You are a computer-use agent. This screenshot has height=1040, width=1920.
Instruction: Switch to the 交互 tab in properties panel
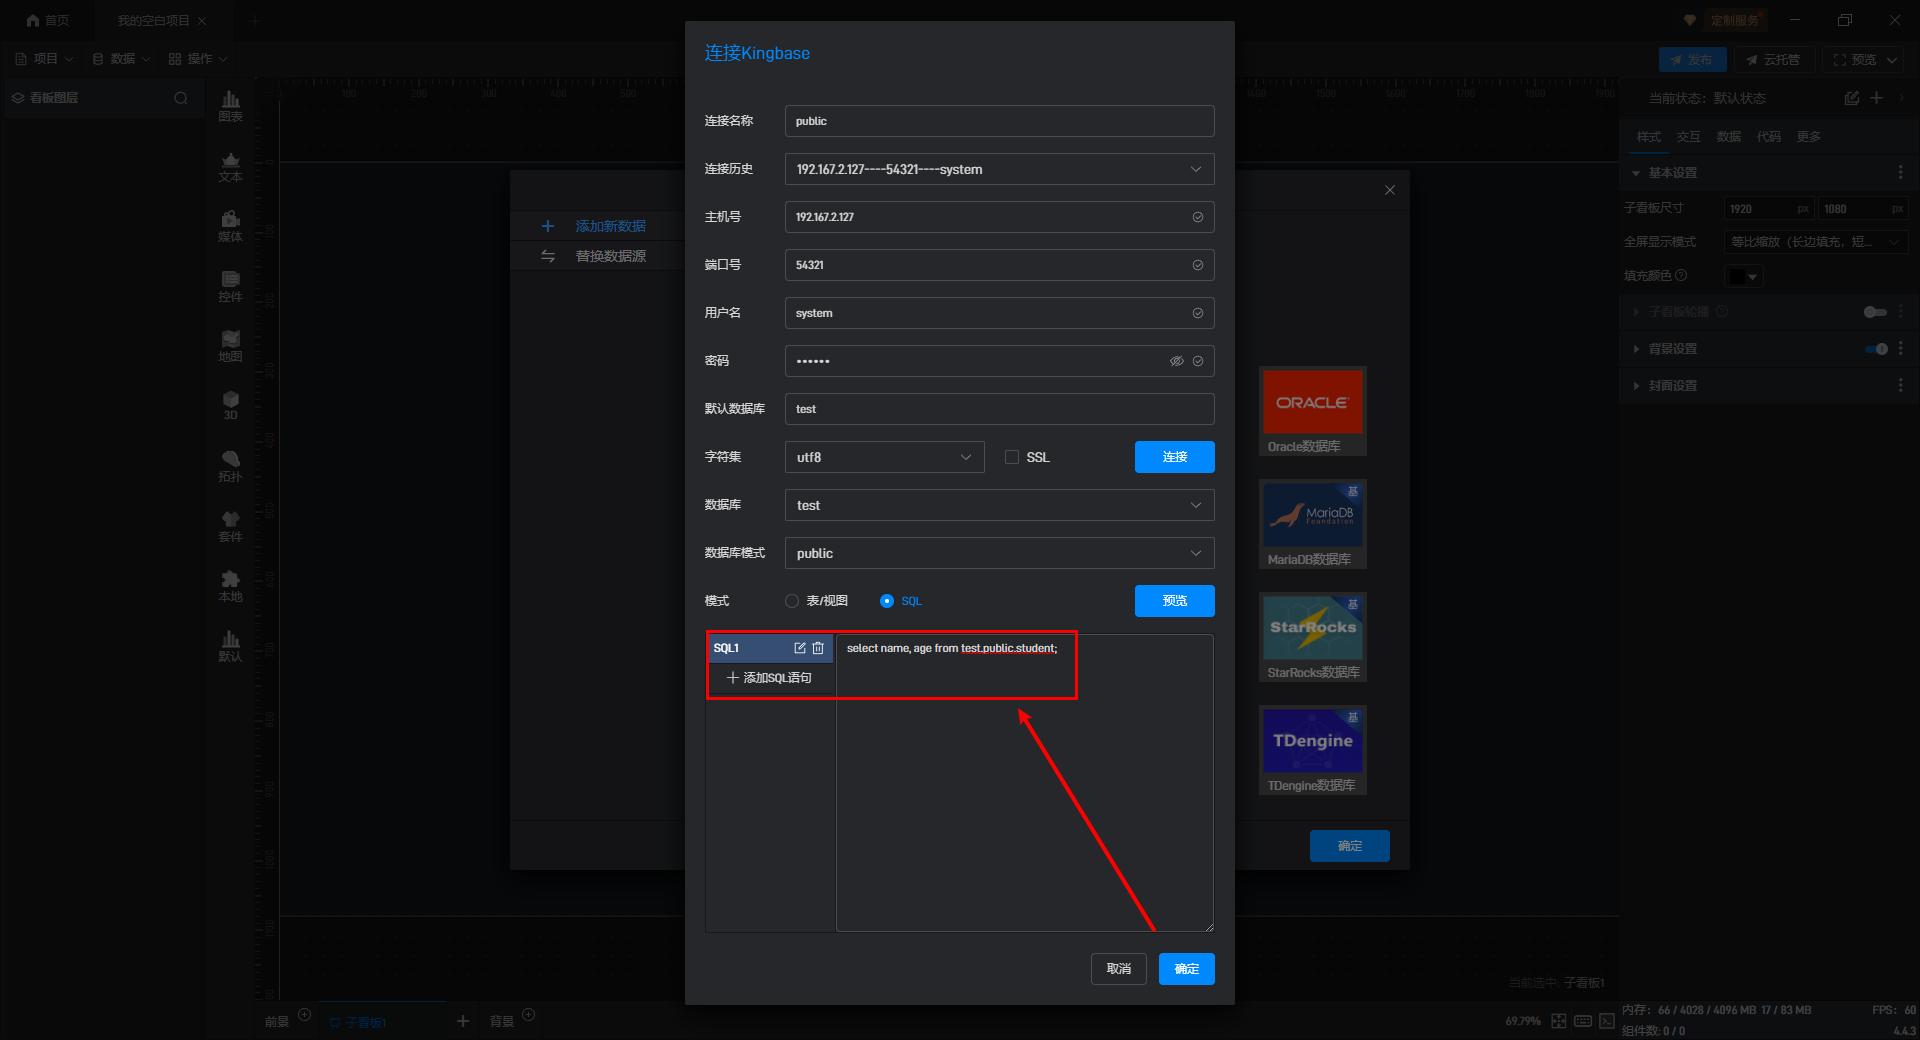(x=1688, y=137)
